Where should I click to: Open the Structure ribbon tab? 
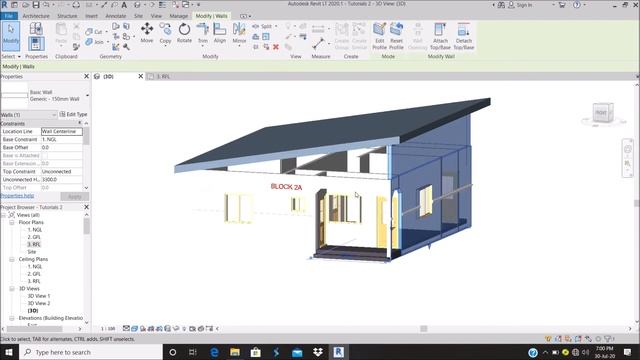67,16
